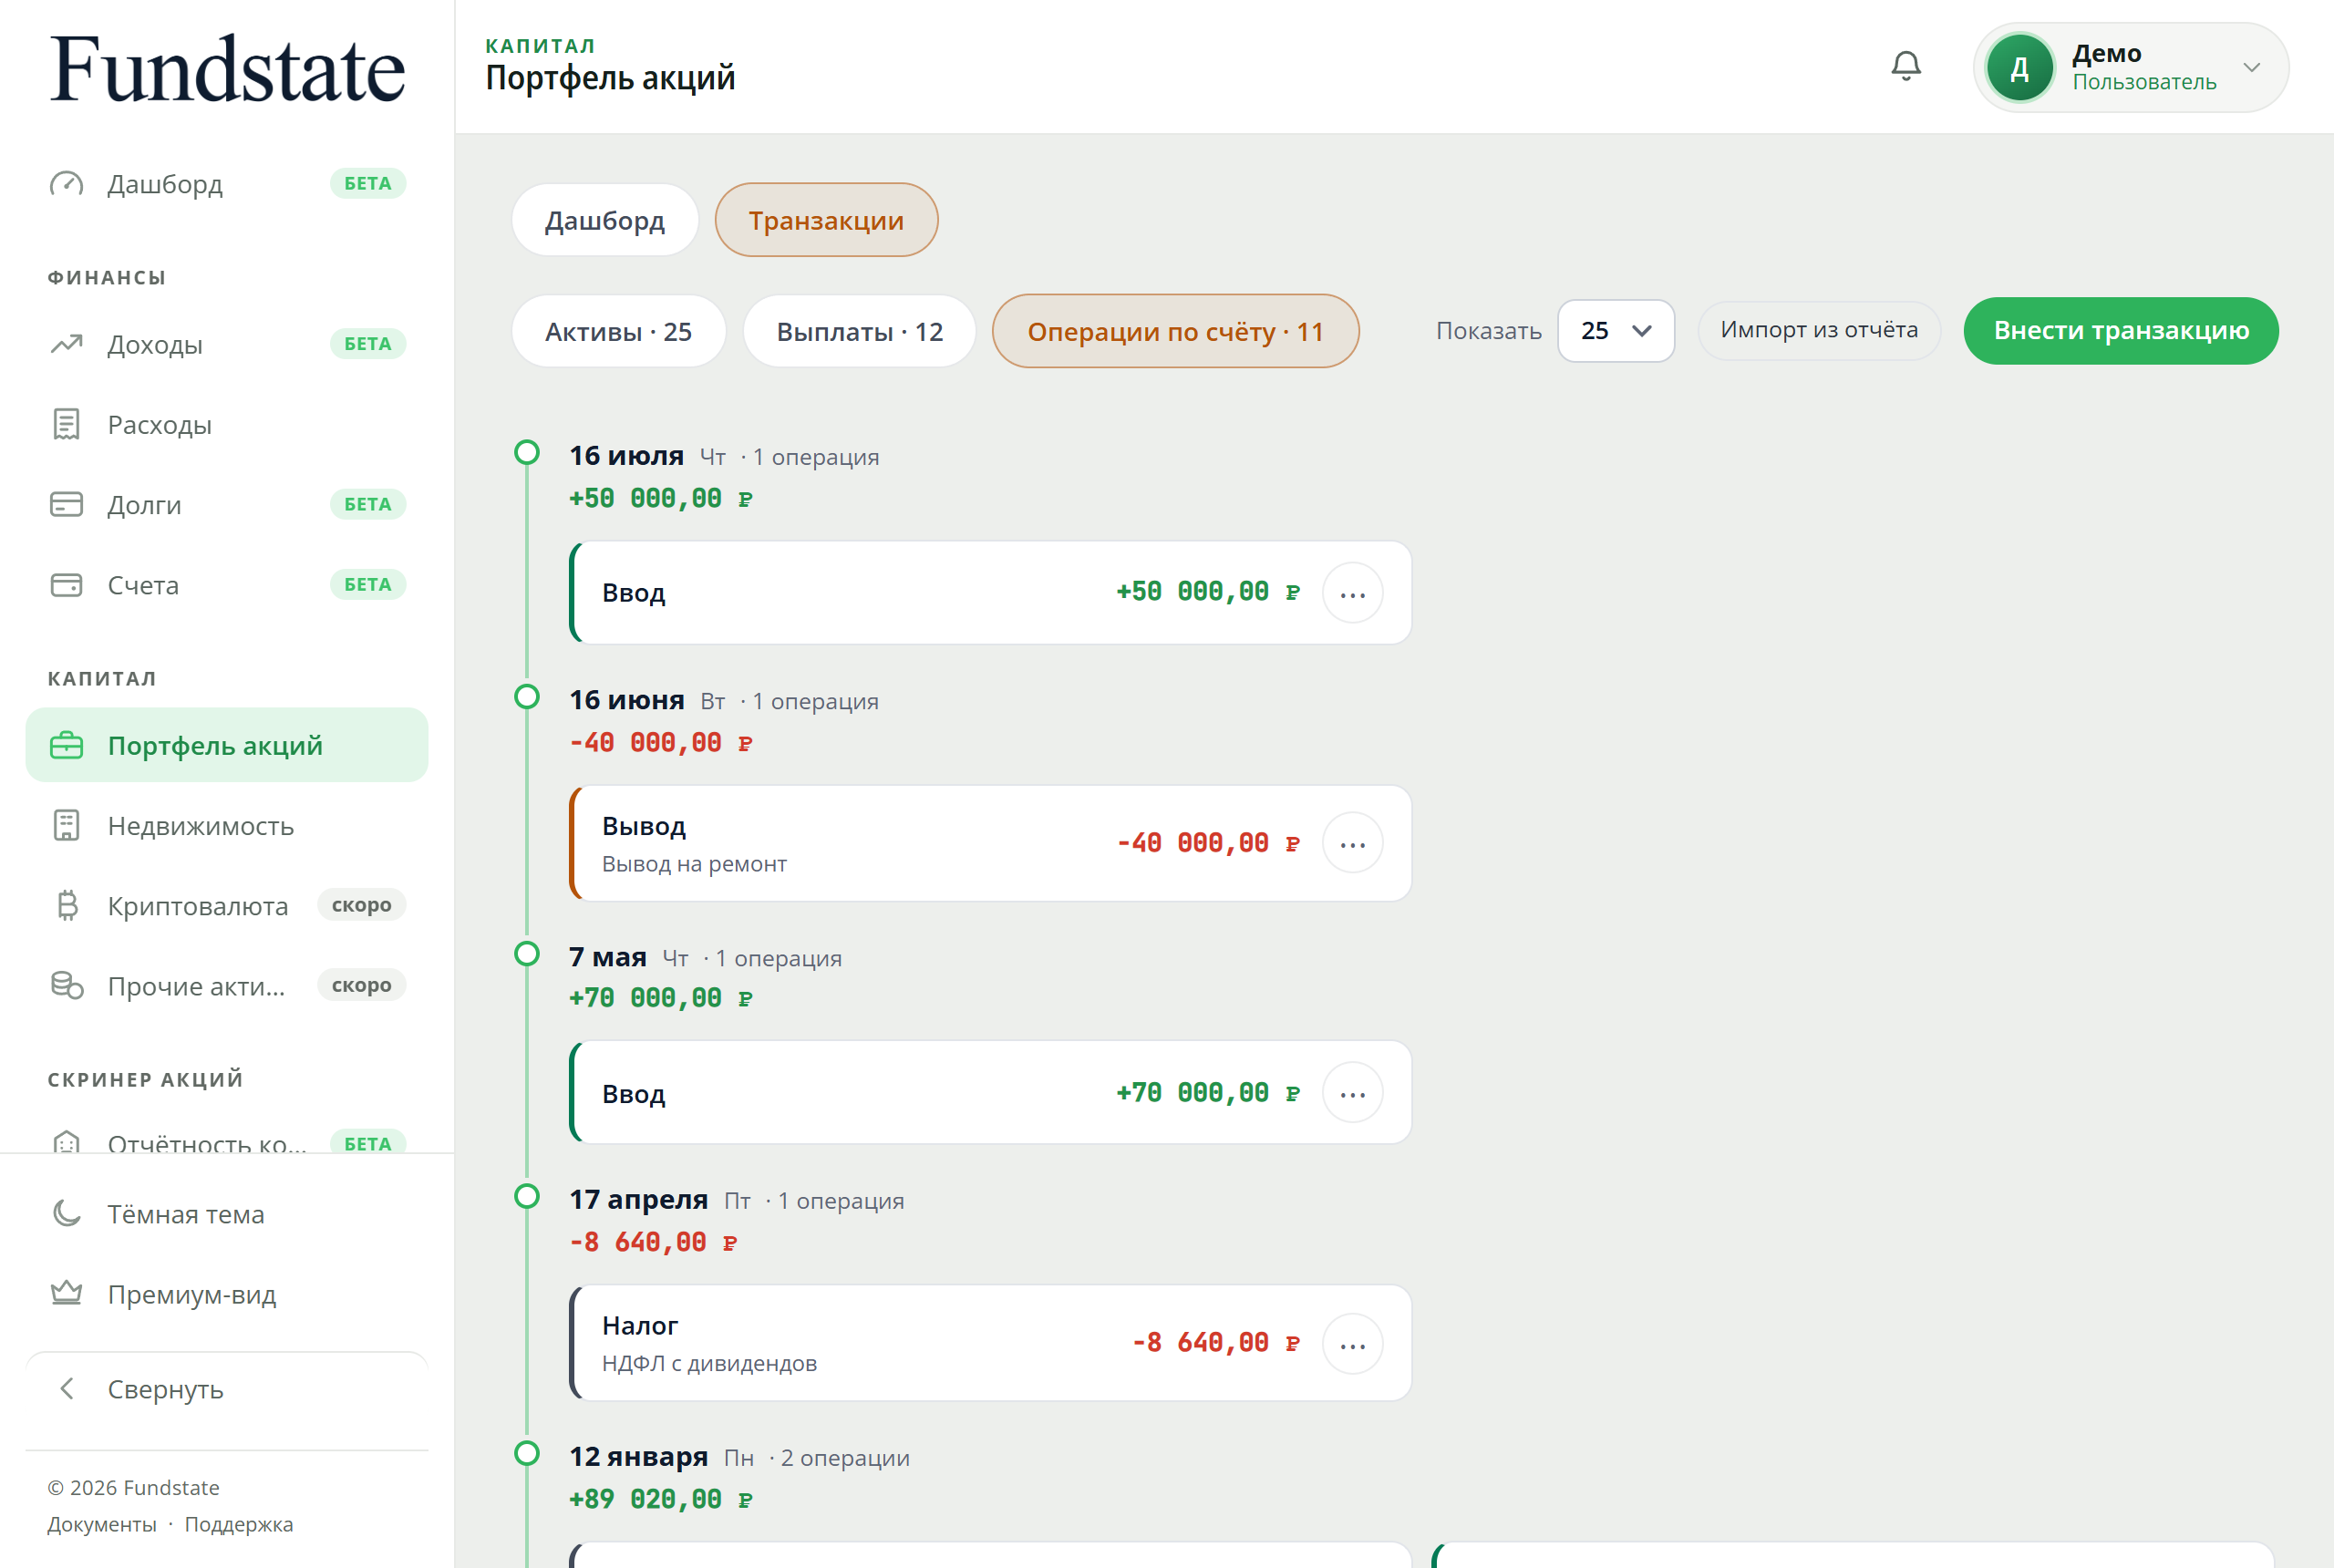Collapse sidebar with Свернуть
2334x1568 pixels.
pos(227,1388)
